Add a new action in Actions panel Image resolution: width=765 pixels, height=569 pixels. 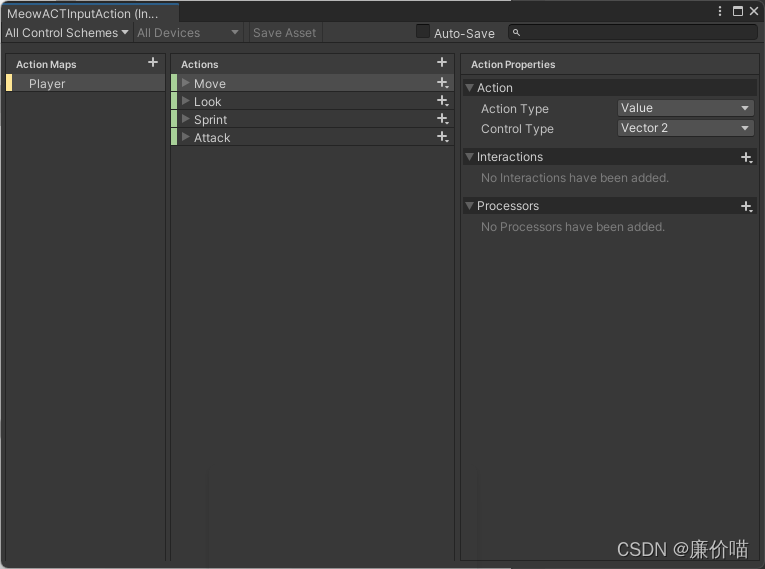pyautogui.click(x=442, y=62)
